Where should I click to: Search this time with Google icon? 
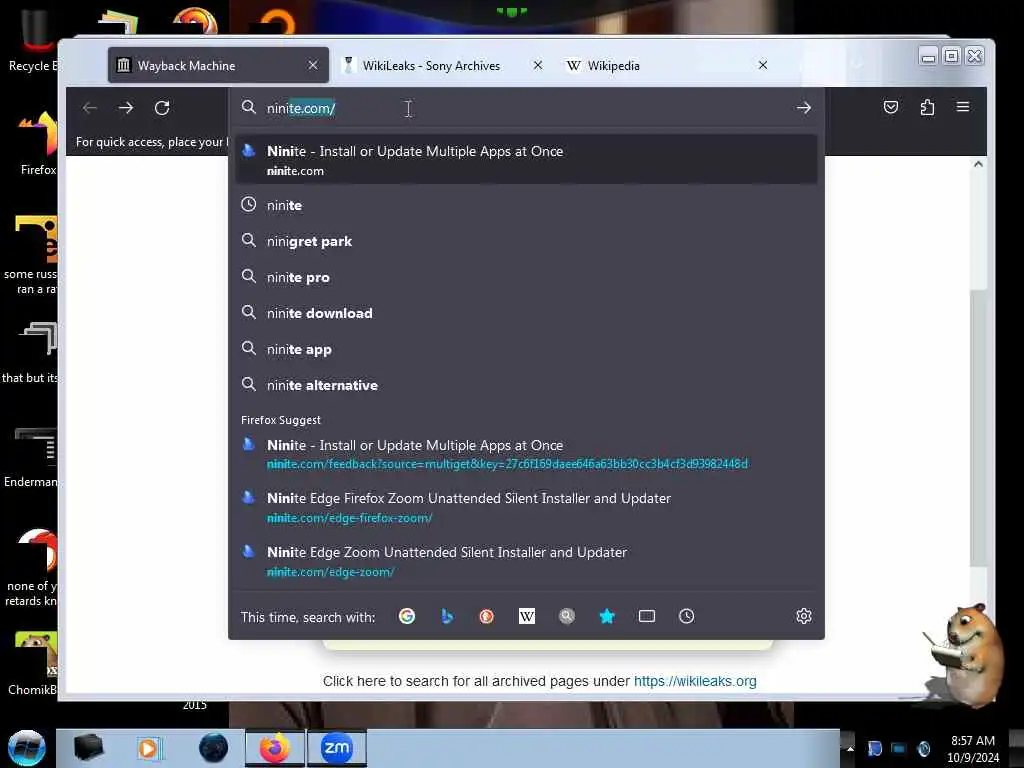point(407,616)
